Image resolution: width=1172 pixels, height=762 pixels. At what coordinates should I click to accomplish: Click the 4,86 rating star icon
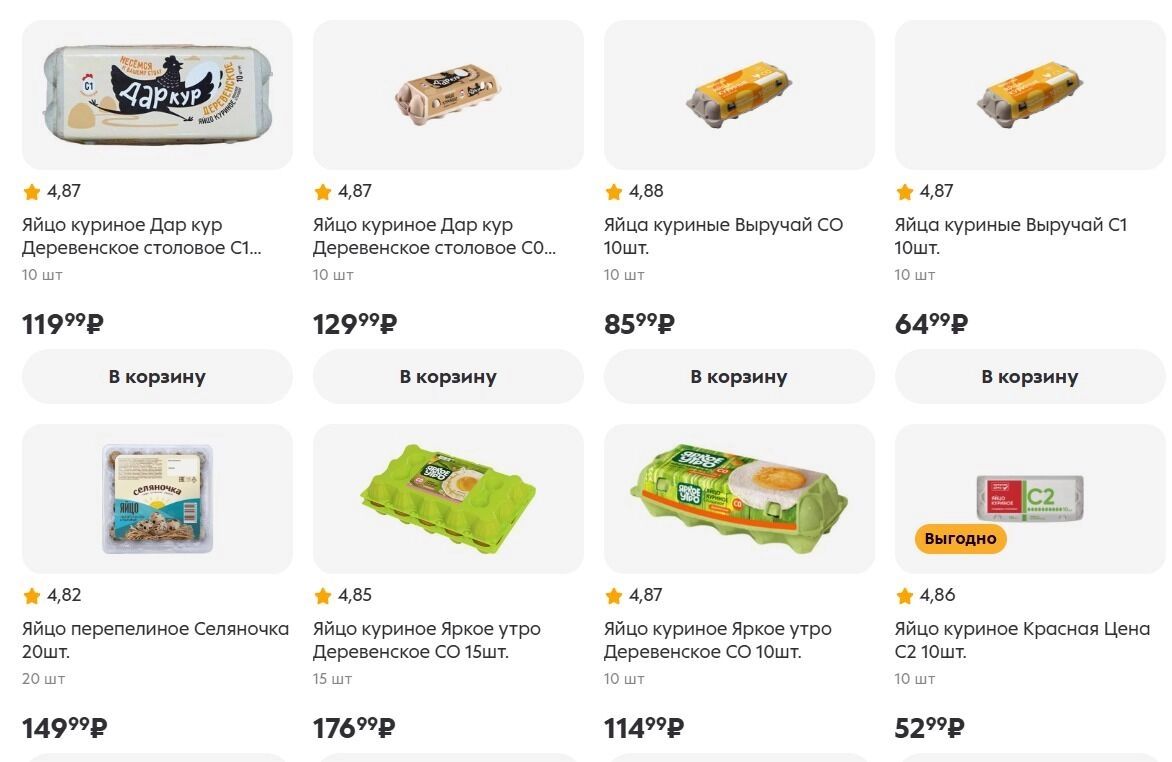click(x=905, y=596)
